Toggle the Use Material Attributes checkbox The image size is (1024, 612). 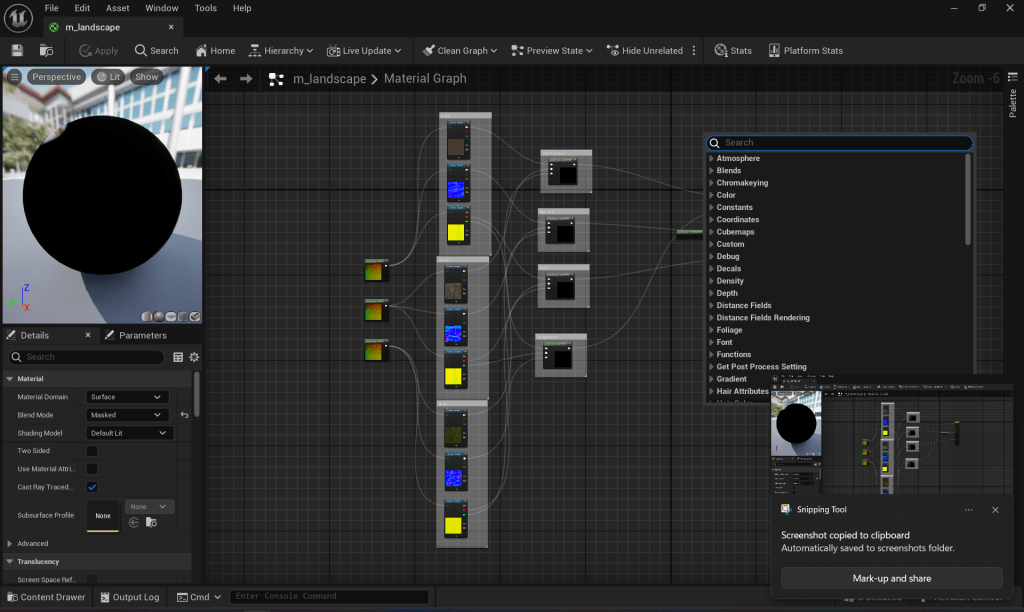click(x=92, y=469)
